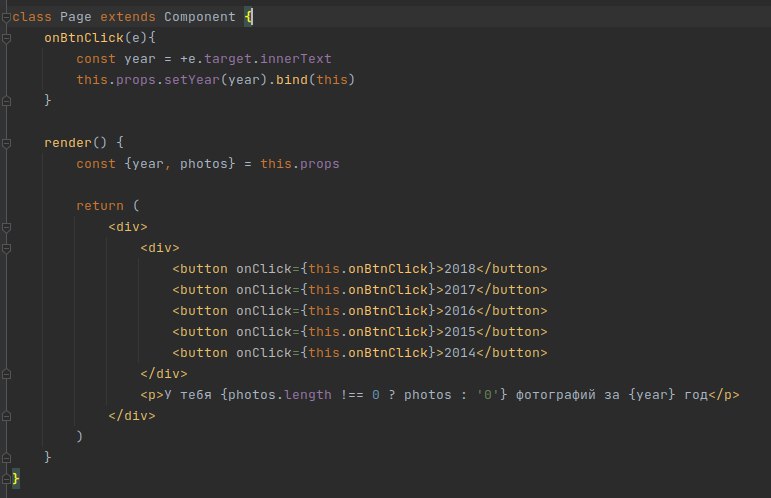Click fold marker beside the final yellow brace

(6, 479)
